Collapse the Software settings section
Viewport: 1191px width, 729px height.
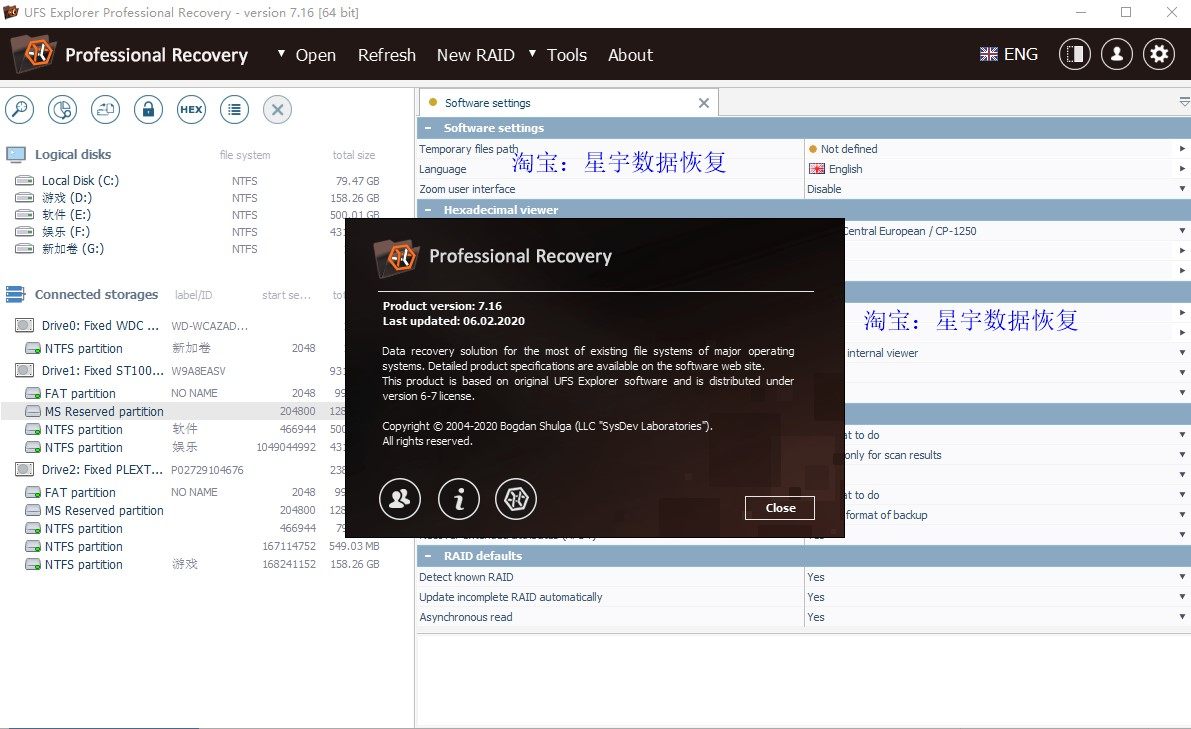pyautogui.click(x=428, y=128)
